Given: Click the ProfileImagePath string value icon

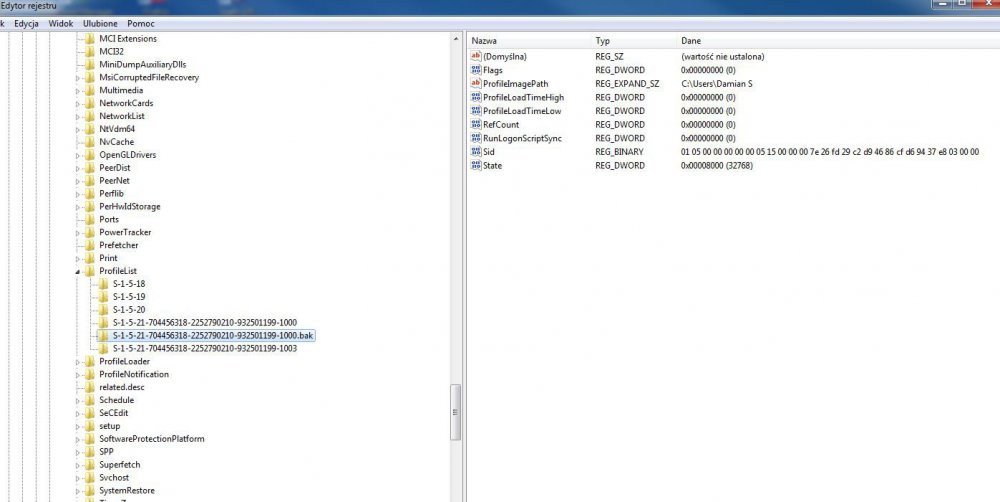Looking at the screenshot, I should click(x=475, y=84).
